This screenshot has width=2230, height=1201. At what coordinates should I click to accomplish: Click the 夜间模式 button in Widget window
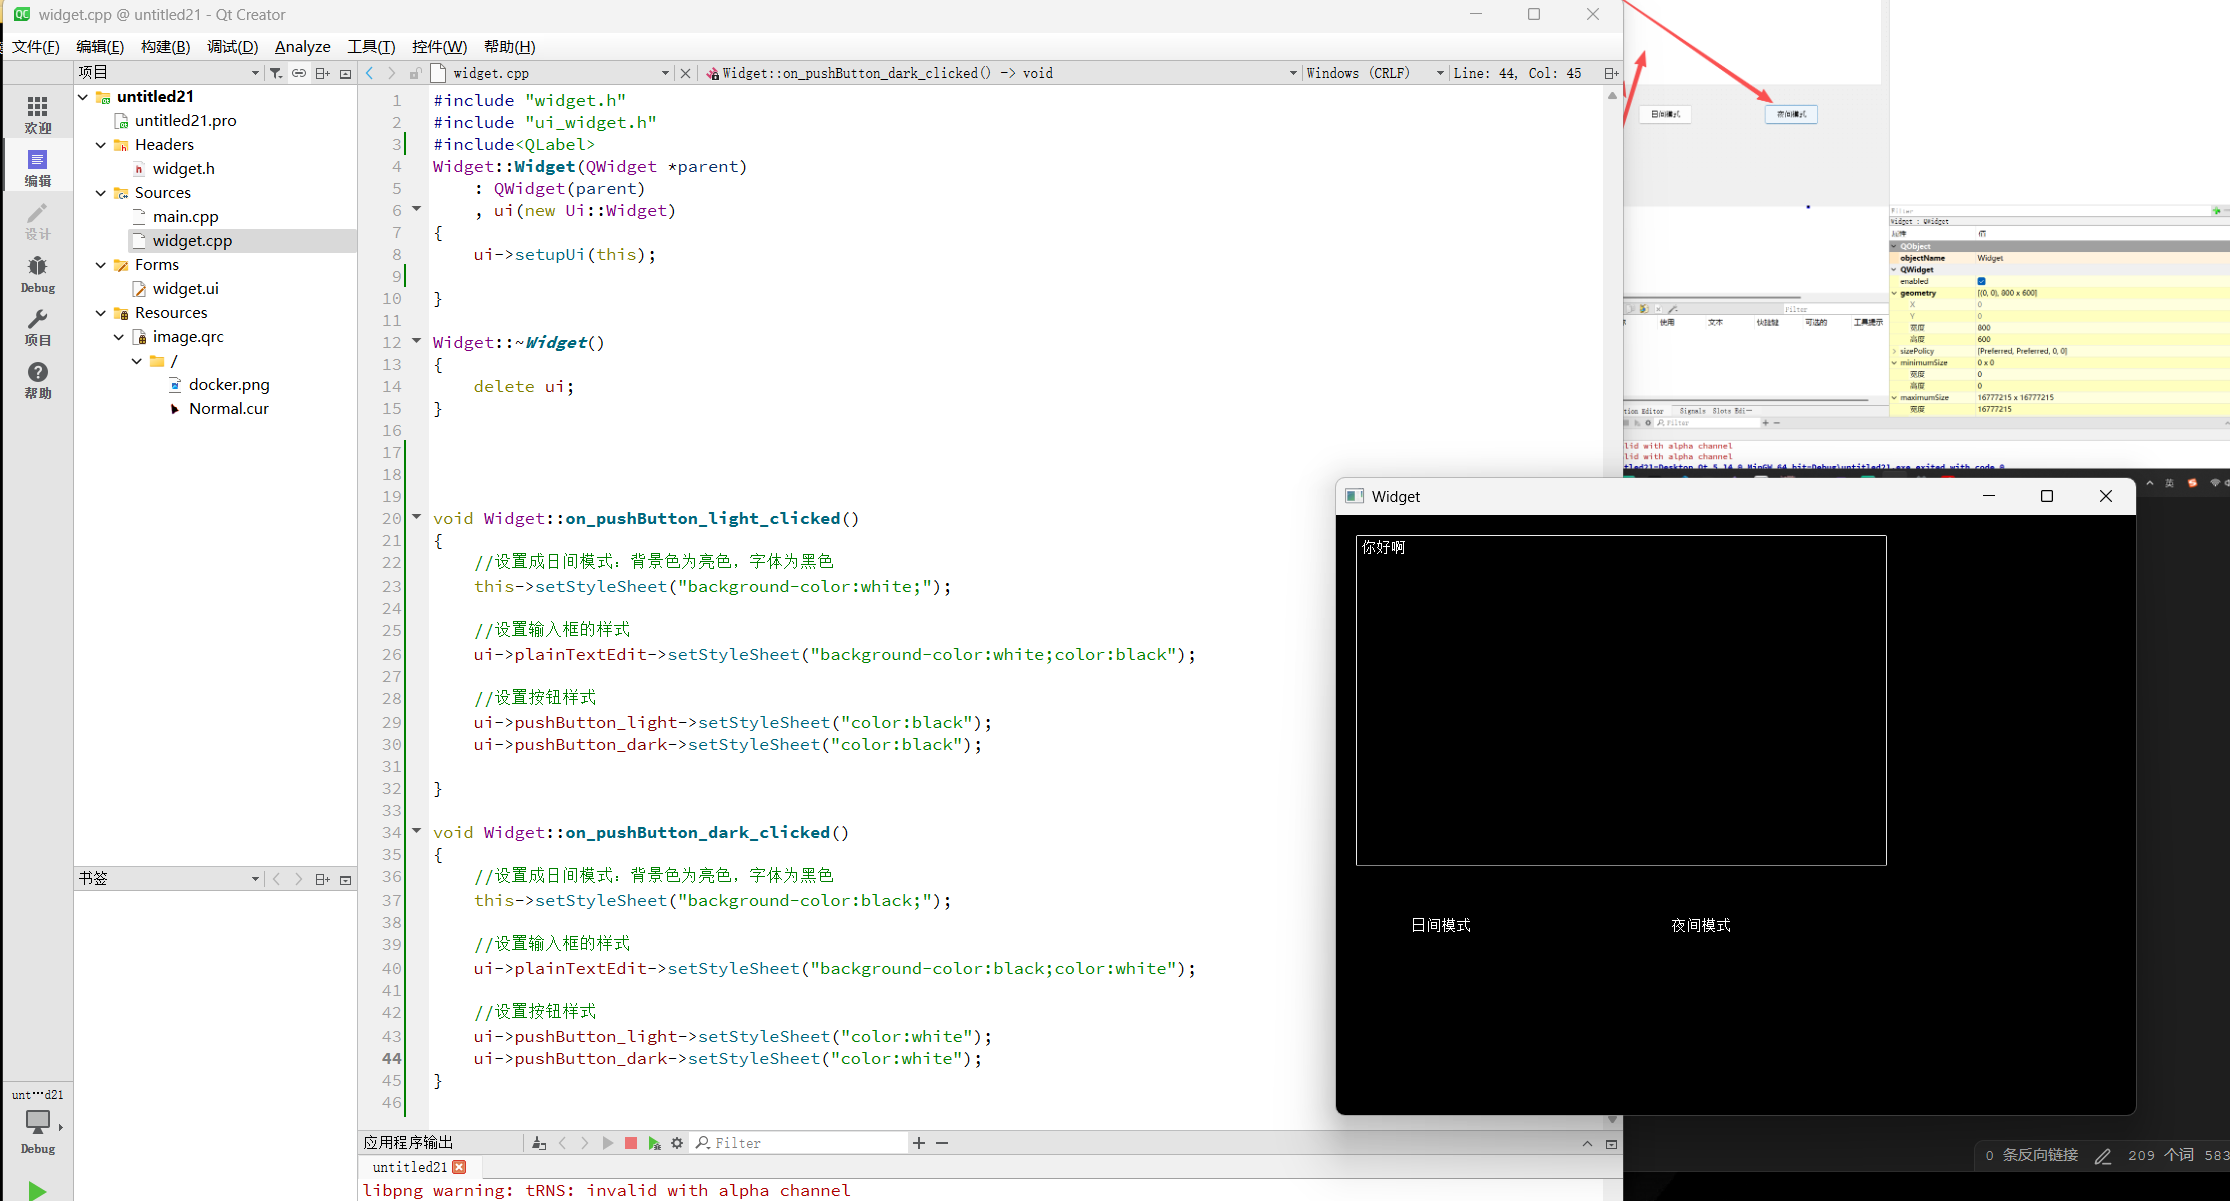click(1700, 925)
